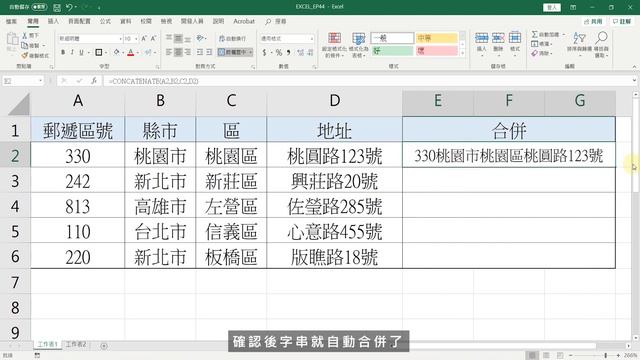Viewport: 640px width, 360px height.
Task: Open Format as Table gallery
Action: coord(358,45)
